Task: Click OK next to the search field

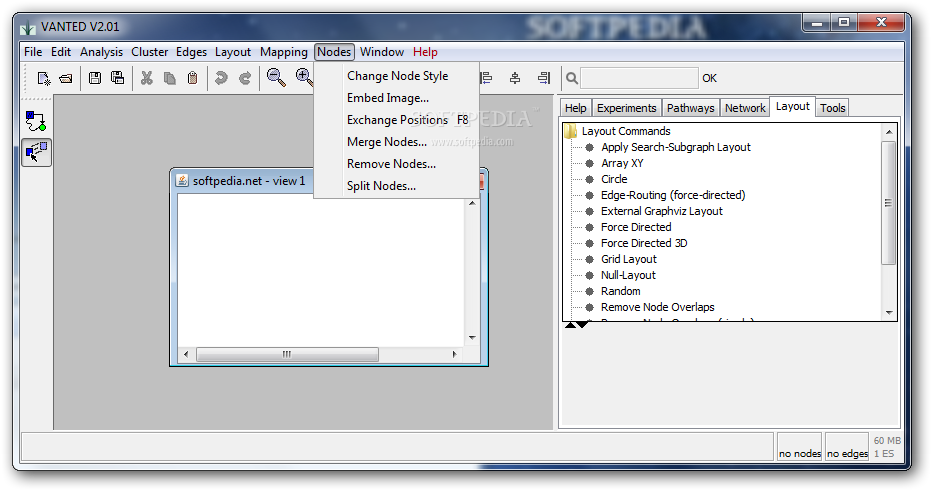Action: tap(709, 78)
